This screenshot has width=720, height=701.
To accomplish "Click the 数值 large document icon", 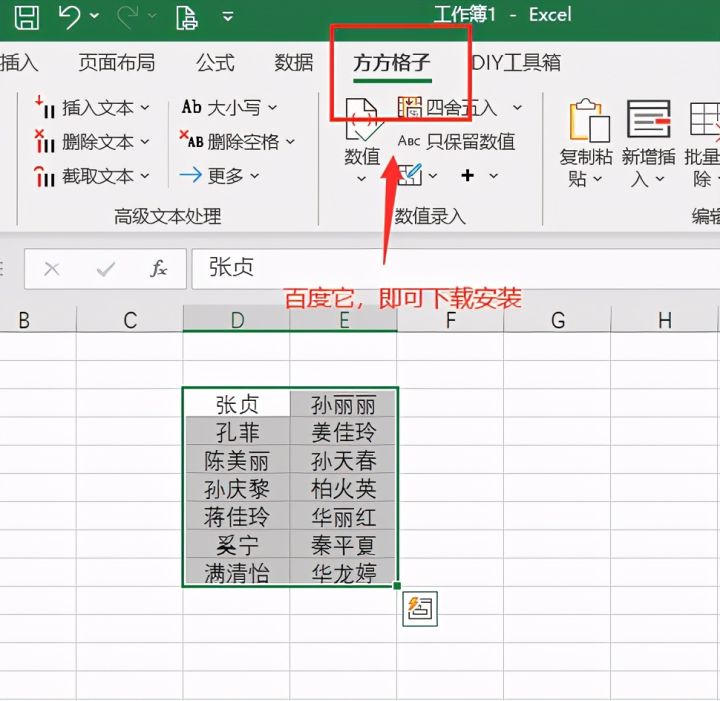I will [x=362, y=120].
